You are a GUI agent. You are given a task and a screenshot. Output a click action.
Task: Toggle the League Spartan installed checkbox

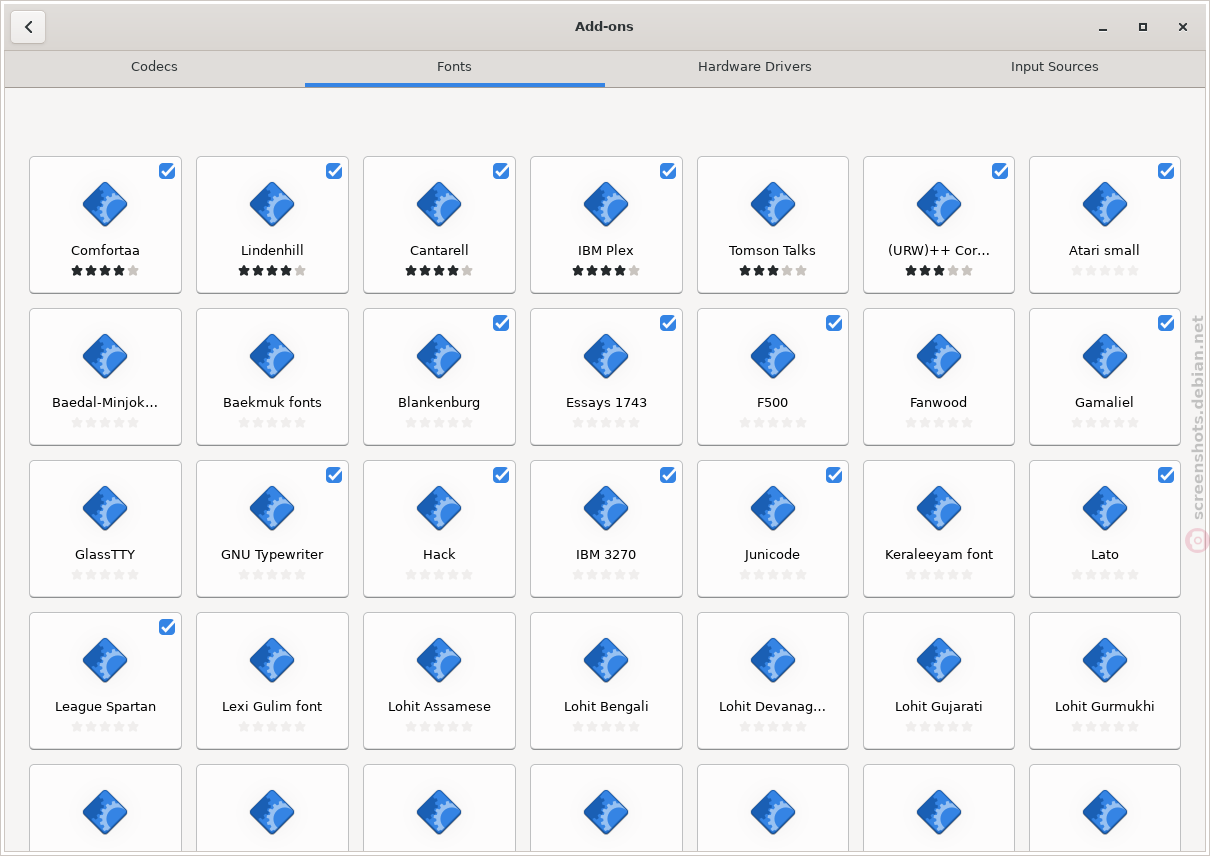167,627
